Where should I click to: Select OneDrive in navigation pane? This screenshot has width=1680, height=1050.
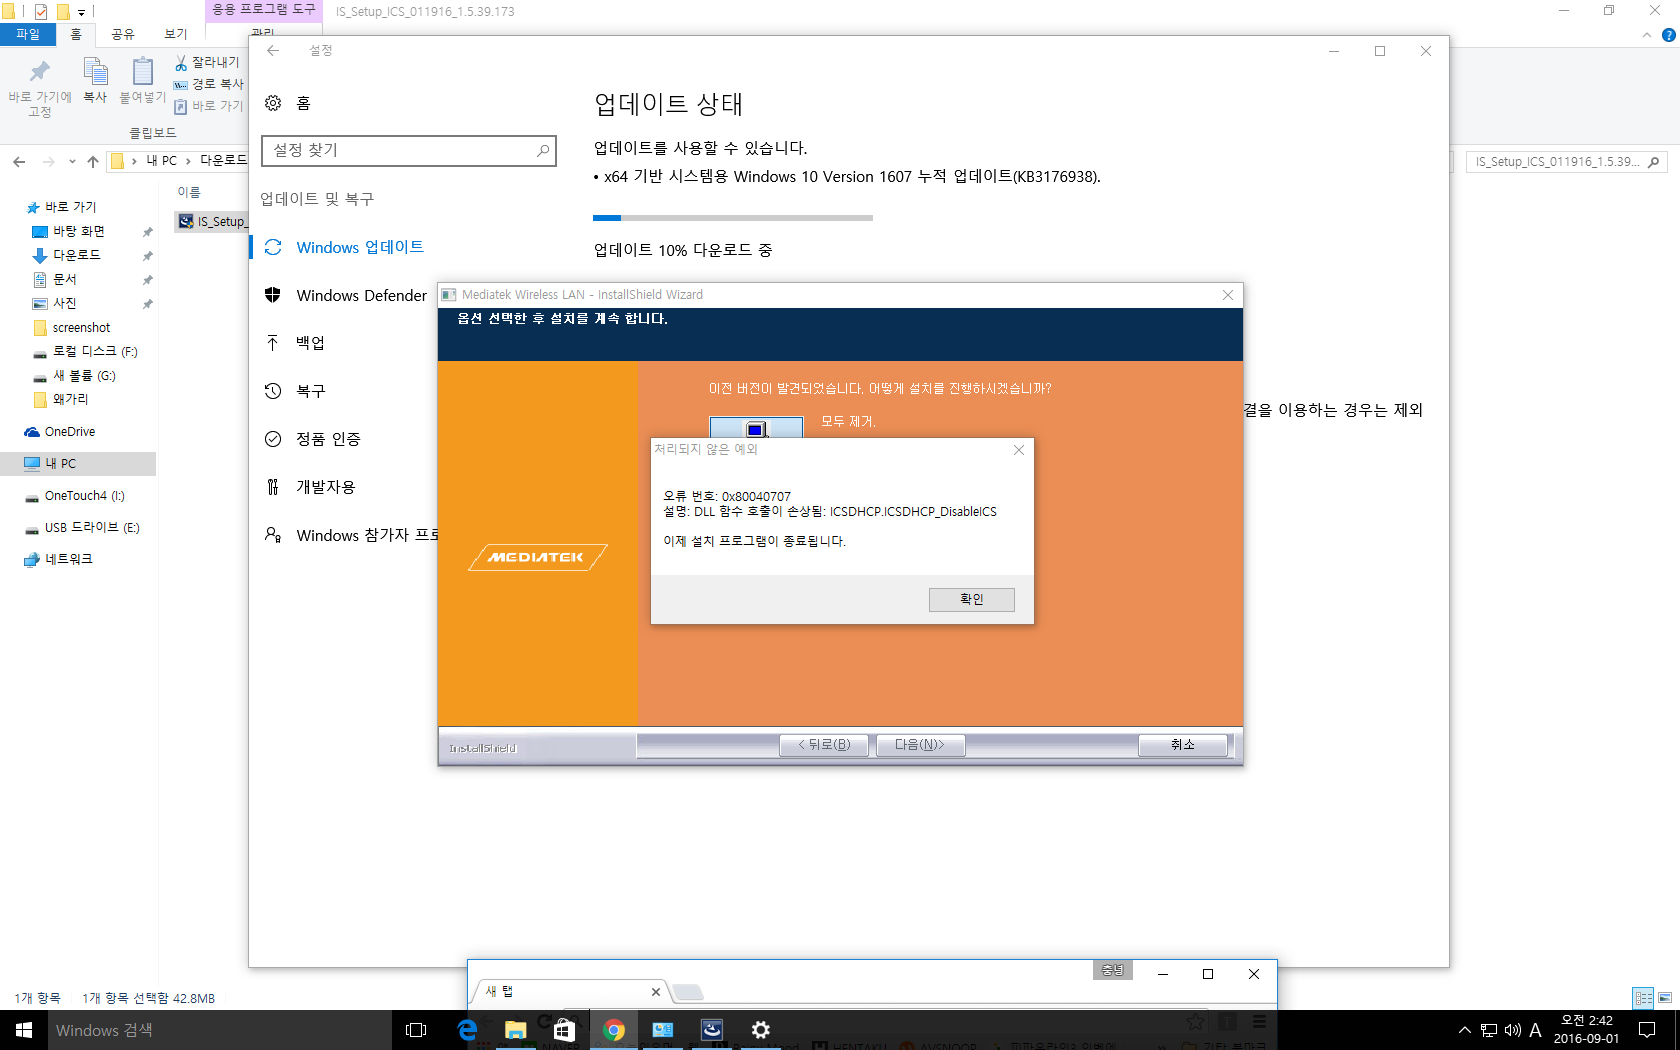[70, 432]
